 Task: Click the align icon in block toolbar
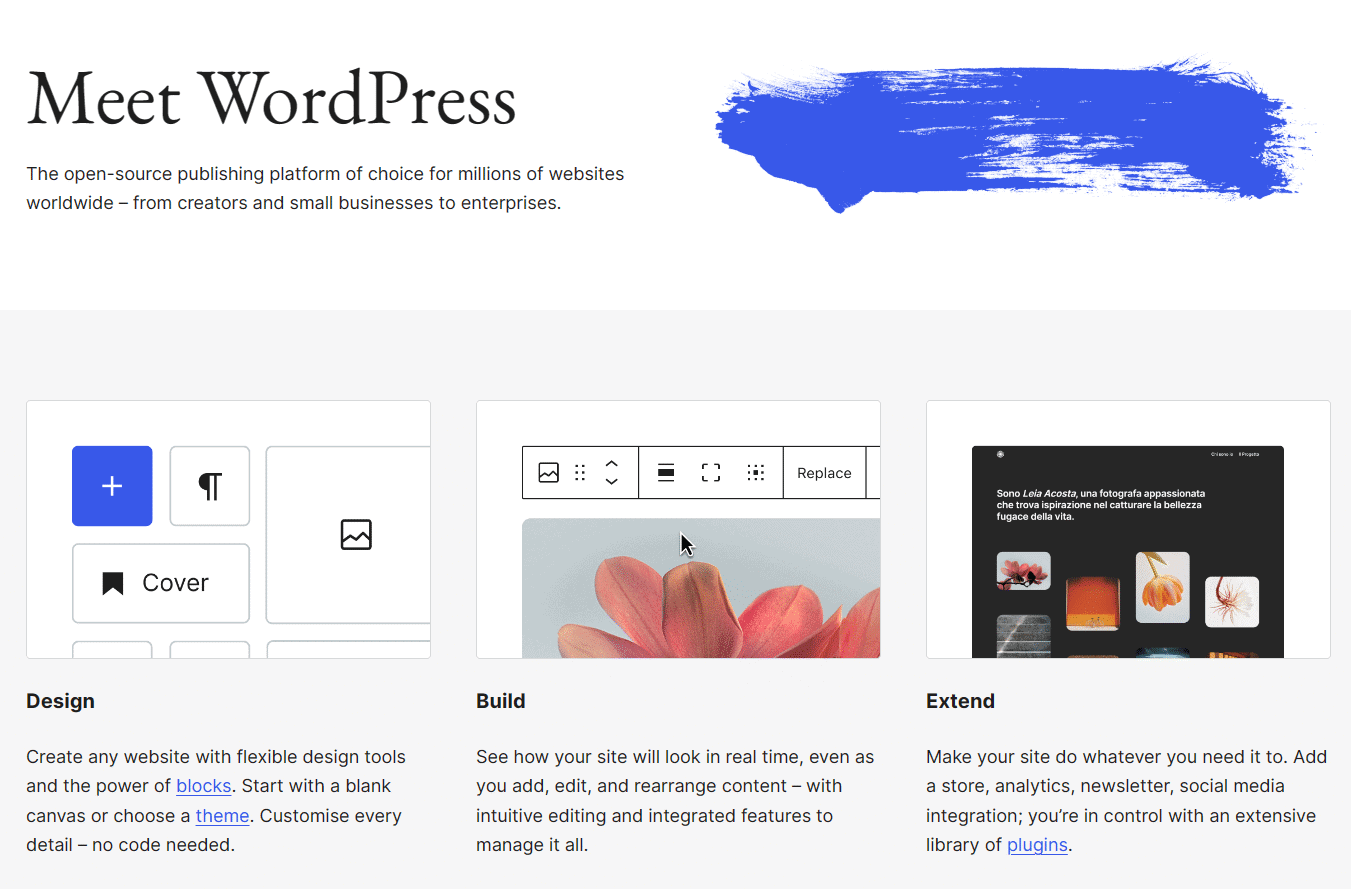tap(666, 473)
